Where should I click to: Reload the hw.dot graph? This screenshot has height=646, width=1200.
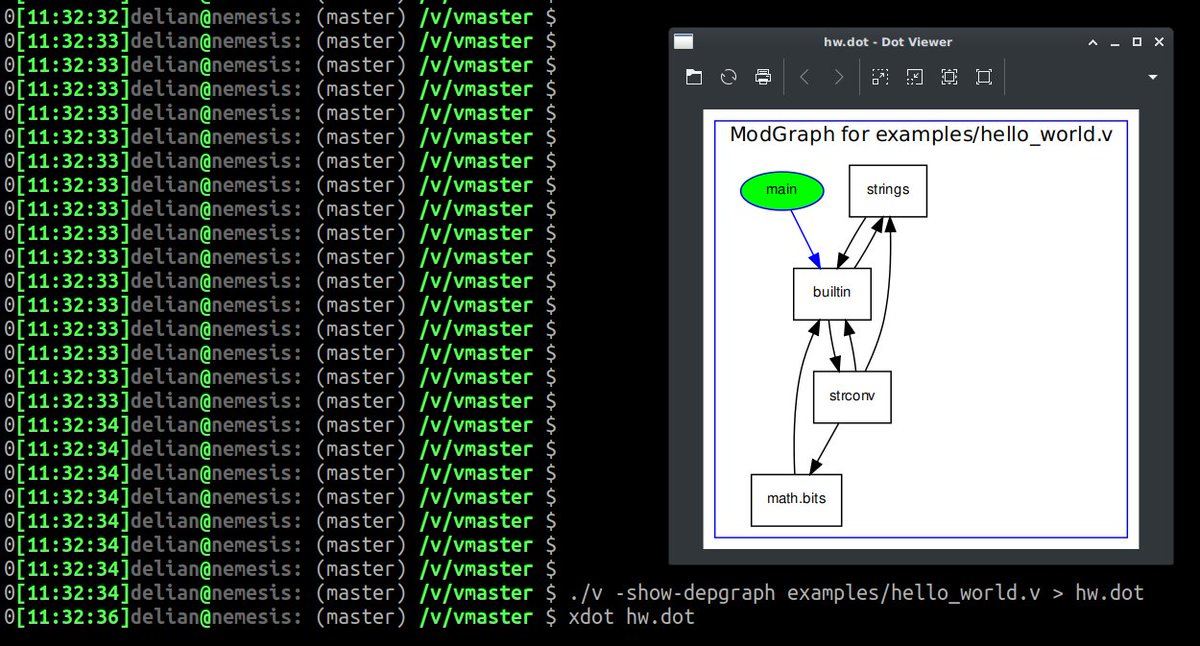728,76
